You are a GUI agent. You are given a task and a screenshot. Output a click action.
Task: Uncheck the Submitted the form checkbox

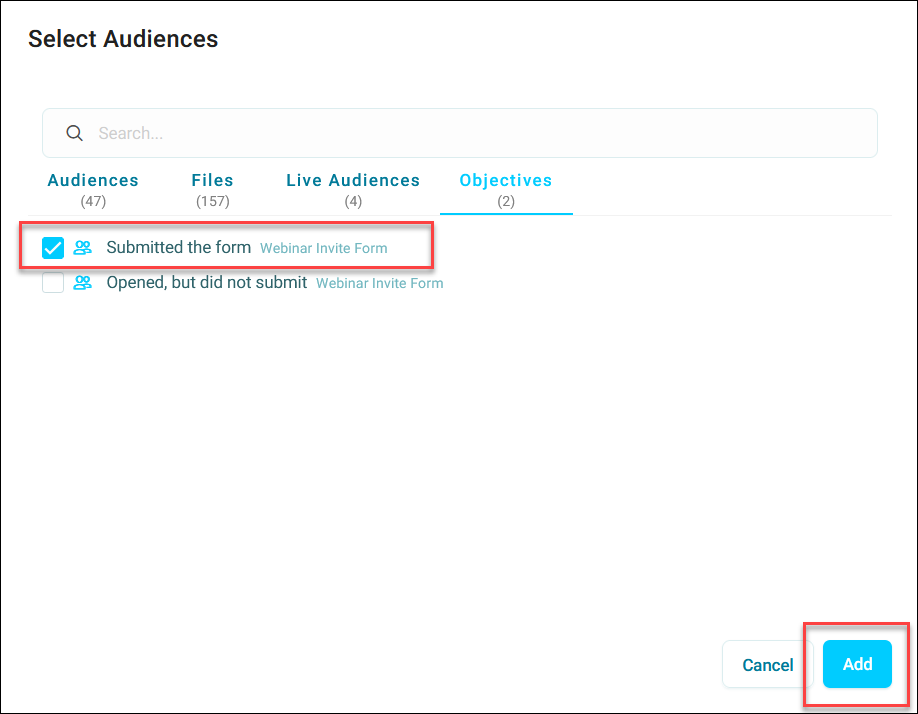tap(53, 248)
